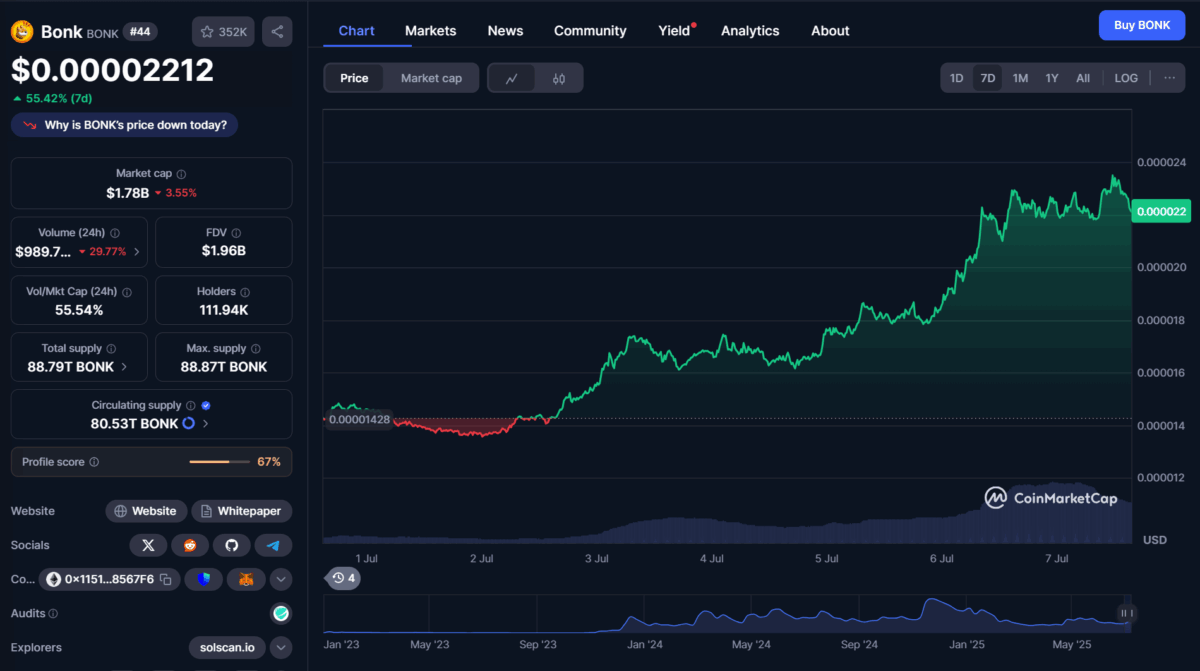The image size is (1200, 671).
Task: Open Bonk's Telegram social link
Action: click(273, 545)
